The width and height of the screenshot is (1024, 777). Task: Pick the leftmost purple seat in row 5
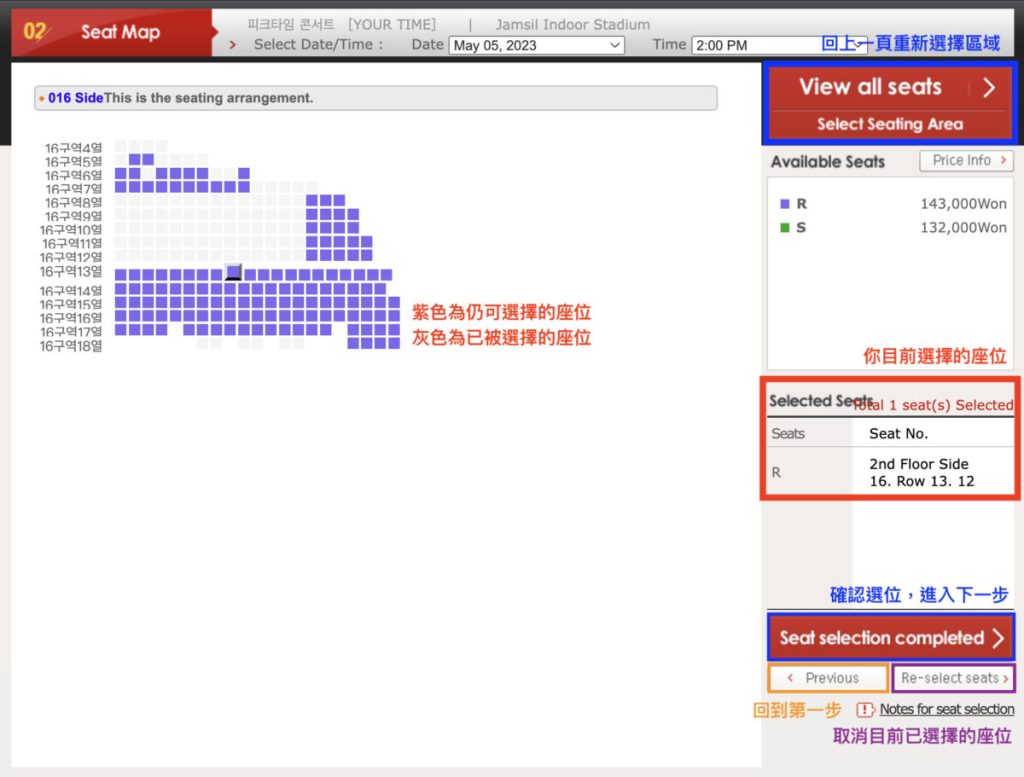[134, 160]
